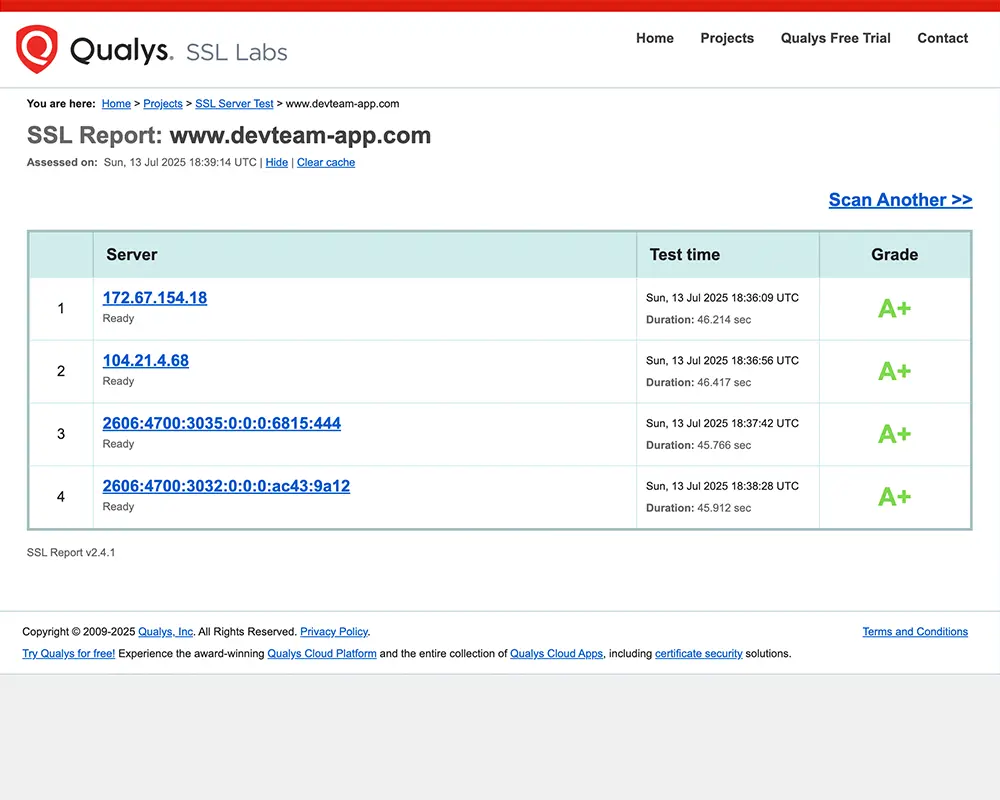Click the assessed date Sun, 13 Jul 2025 18:39:14 UTC

[180, 162]
